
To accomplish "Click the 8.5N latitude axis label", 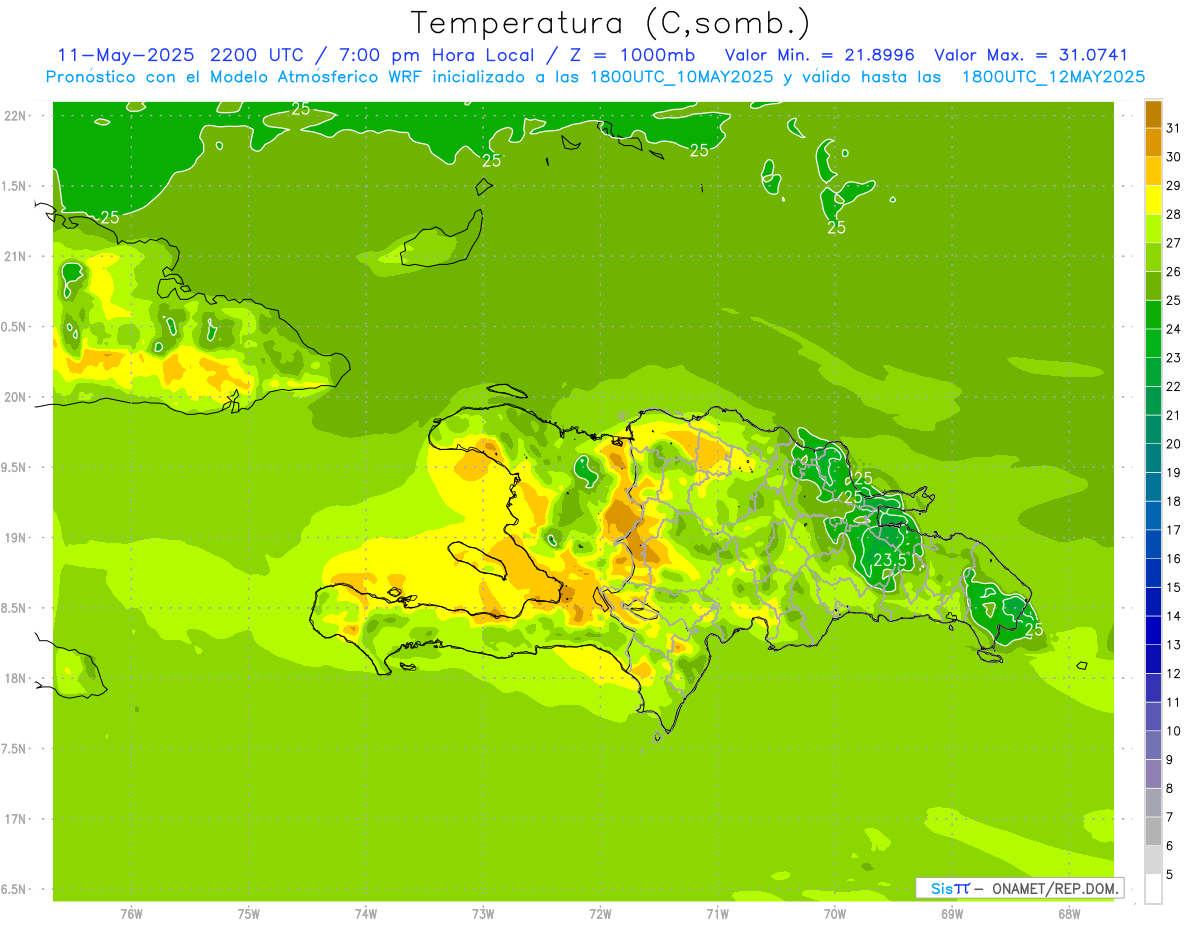I will (x=15, y=608).
